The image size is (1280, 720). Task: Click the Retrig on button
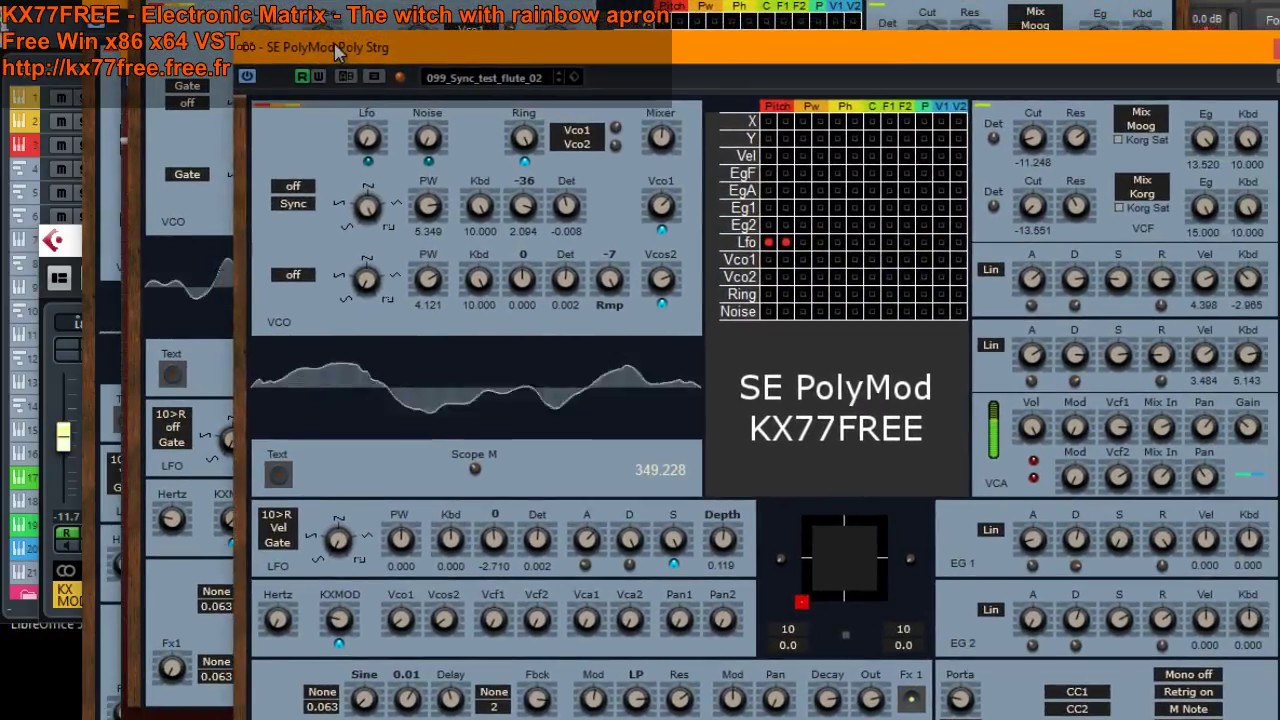[x=1188, y=692]
